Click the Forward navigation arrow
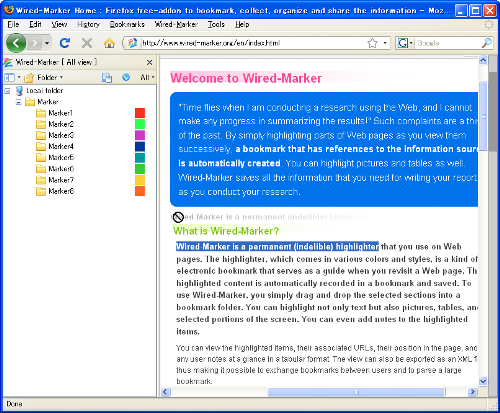This screenshot has width=500, height=413. pyautogui.click(x=35, y=43)
